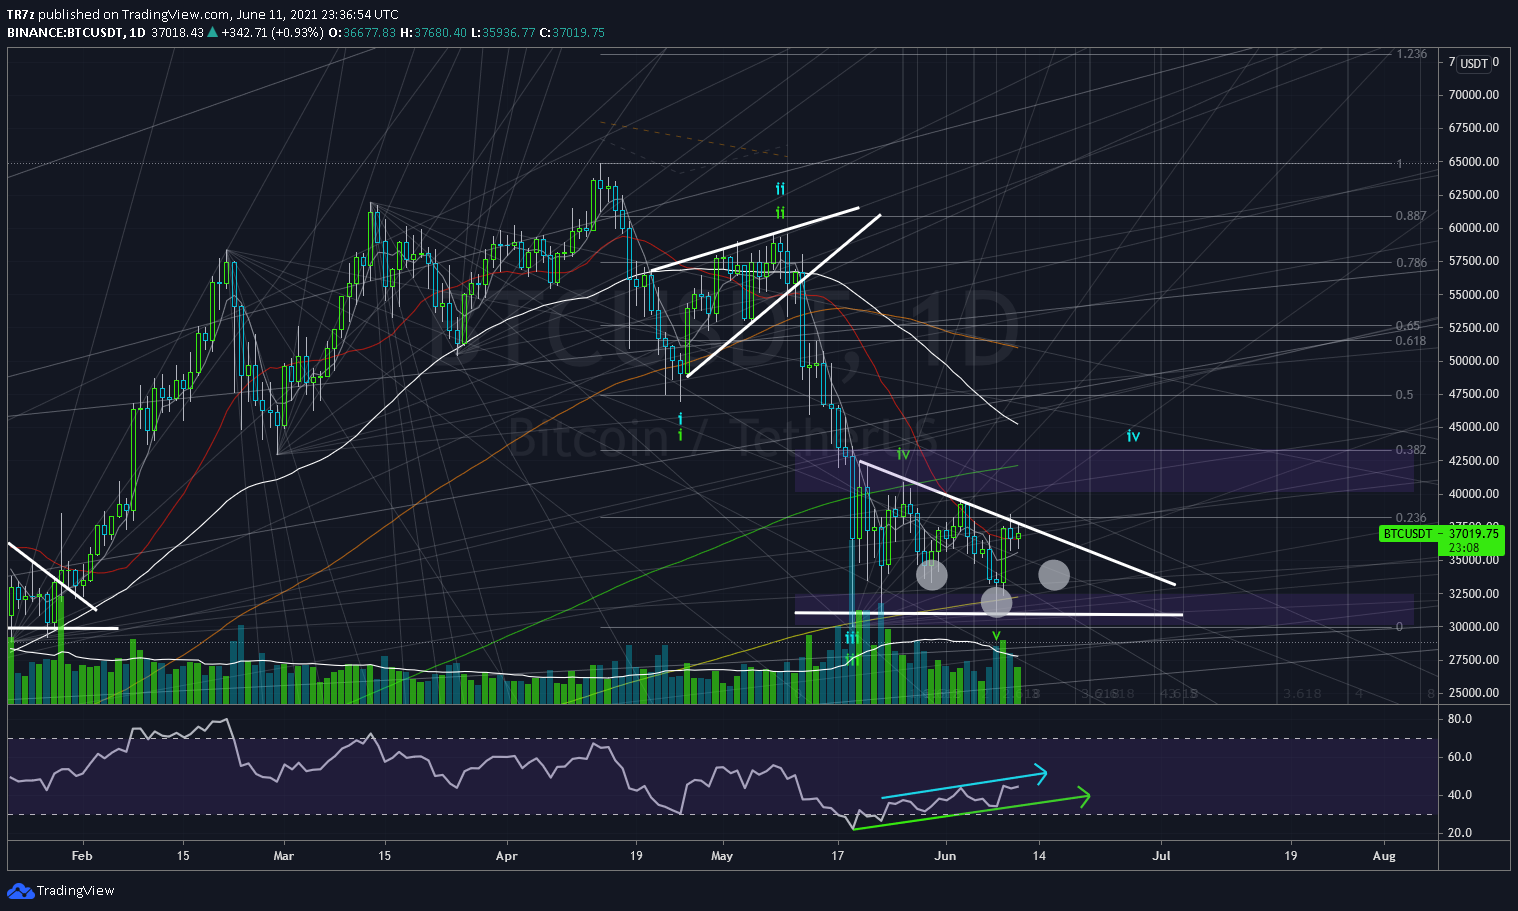Click the low value L:35936.77
Viewport: 1518px width, 911px height.
coord(503,33)
